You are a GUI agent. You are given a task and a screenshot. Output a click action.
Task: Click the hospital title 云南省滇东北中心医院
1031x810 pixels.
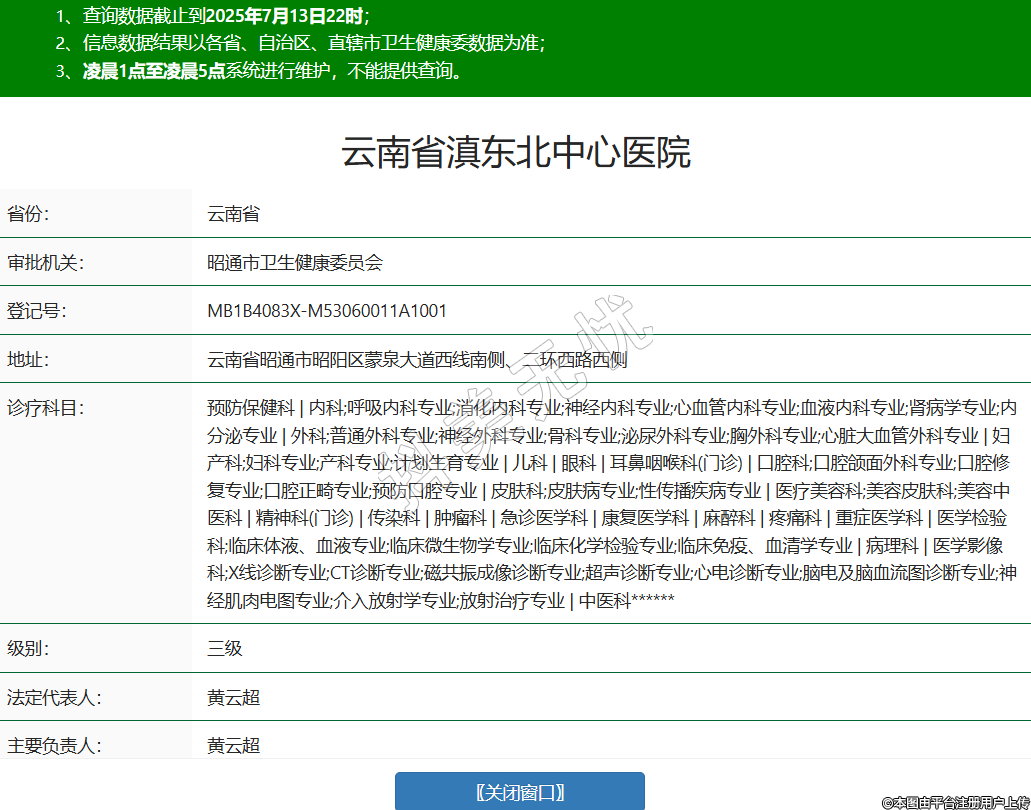515,153
